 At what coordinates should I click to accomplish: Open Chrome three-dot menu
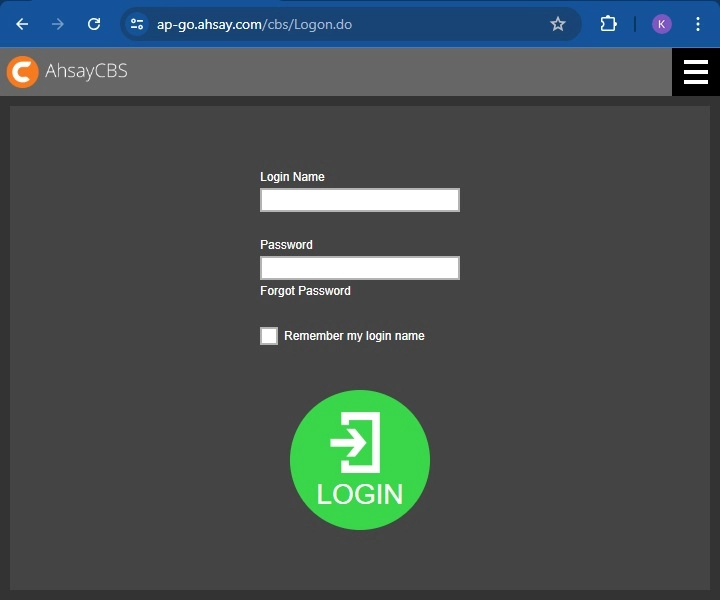pyautogui.click(x=698, y=24)
